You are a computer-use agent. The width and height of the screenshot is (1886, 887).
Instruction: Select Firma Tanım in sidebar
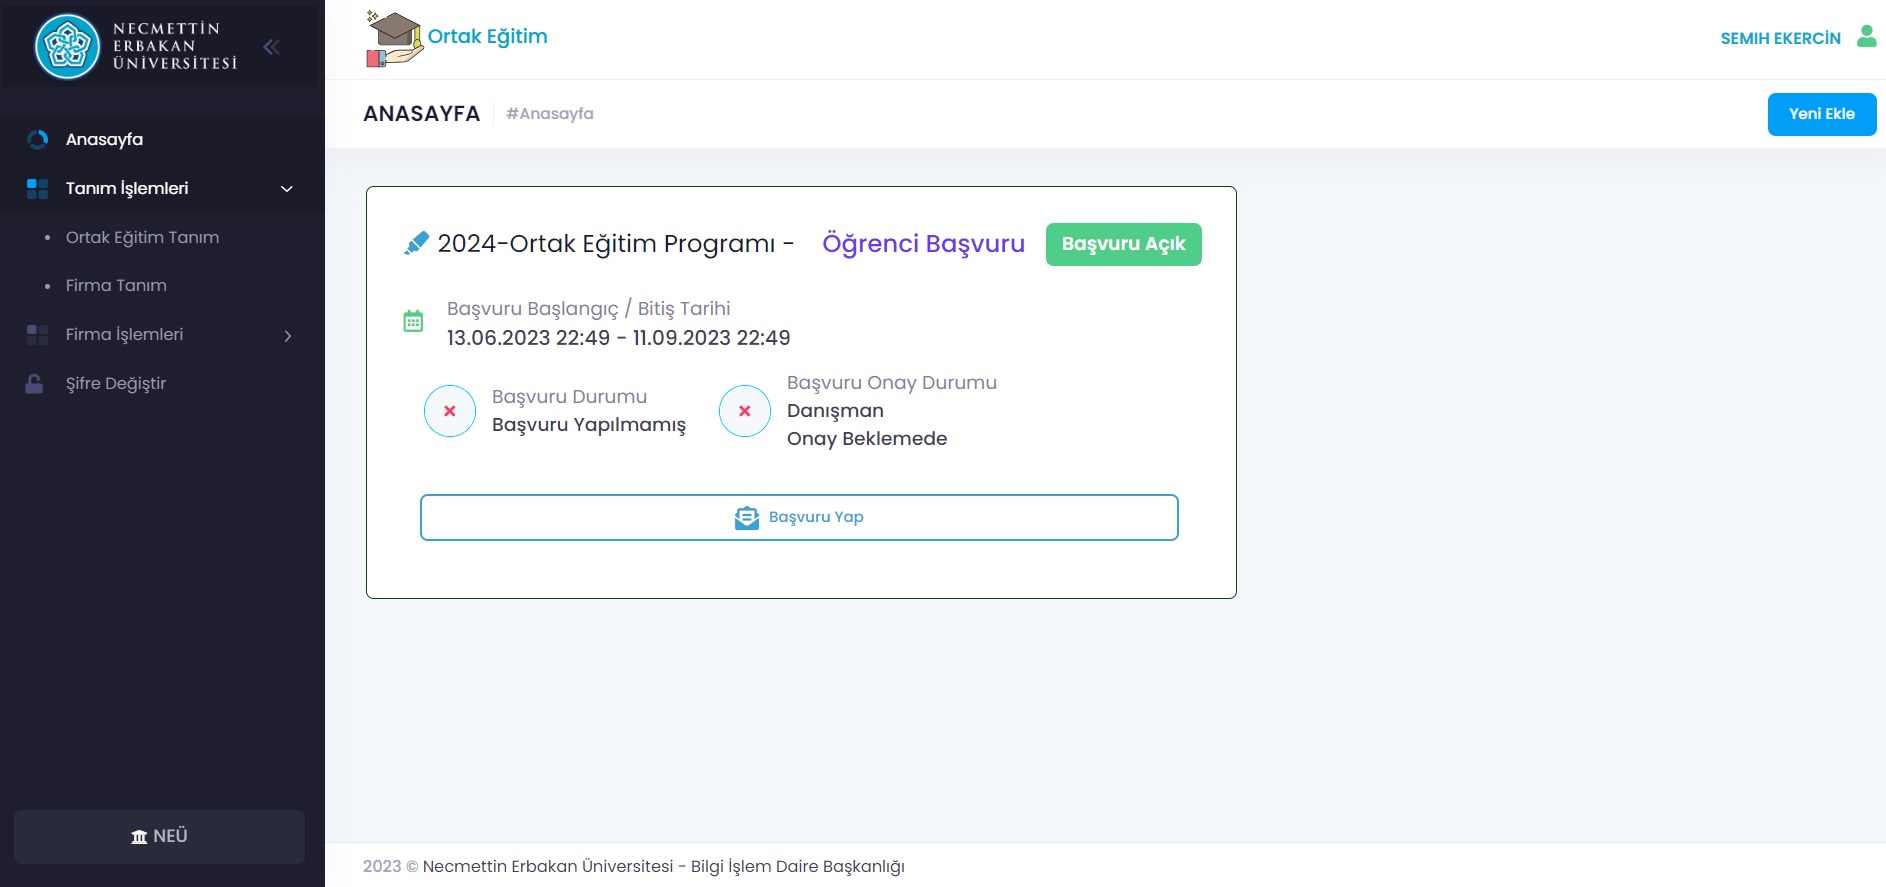click(x=116, y=285)
